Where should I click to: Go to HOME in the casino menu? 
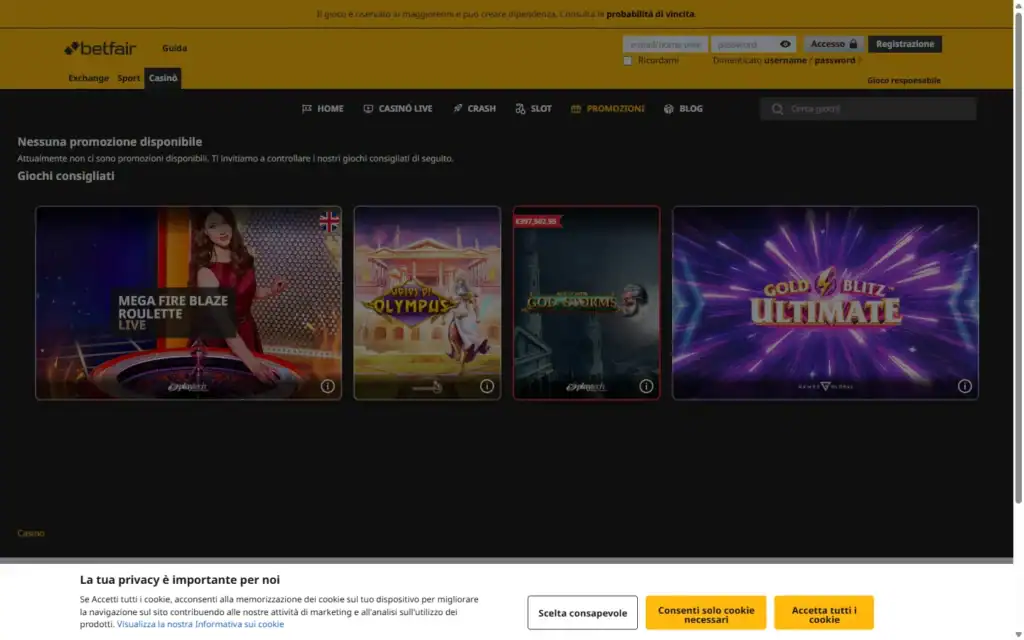click(323, 108)
